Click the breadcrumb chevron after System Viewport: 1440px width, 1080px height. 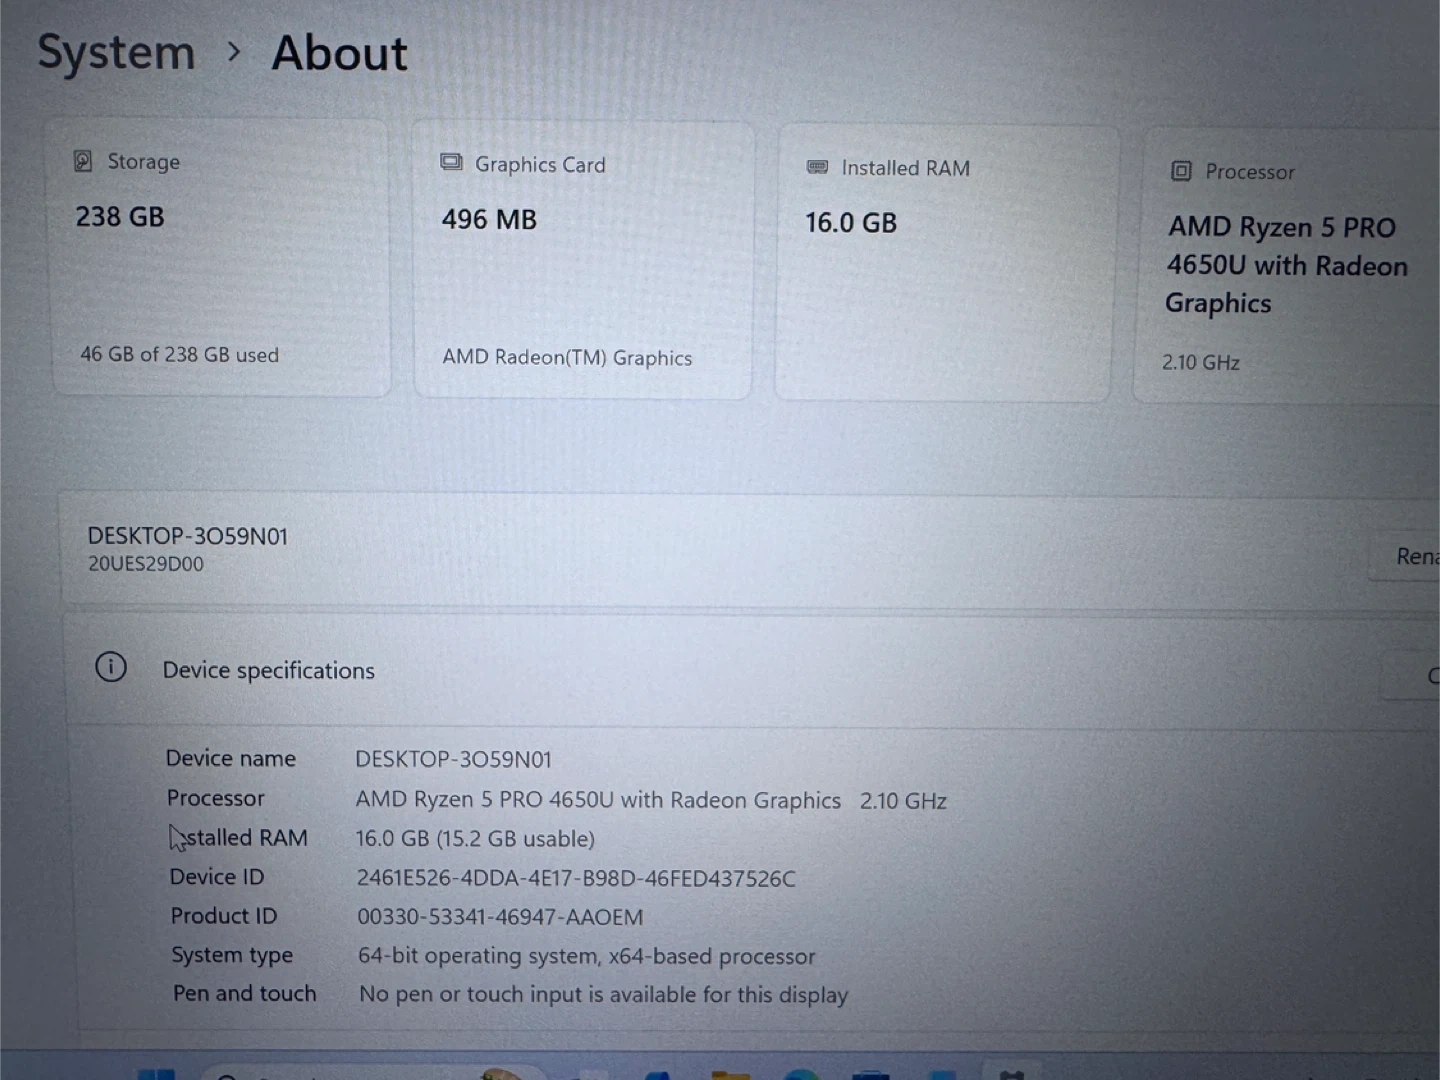coord(234,51)
